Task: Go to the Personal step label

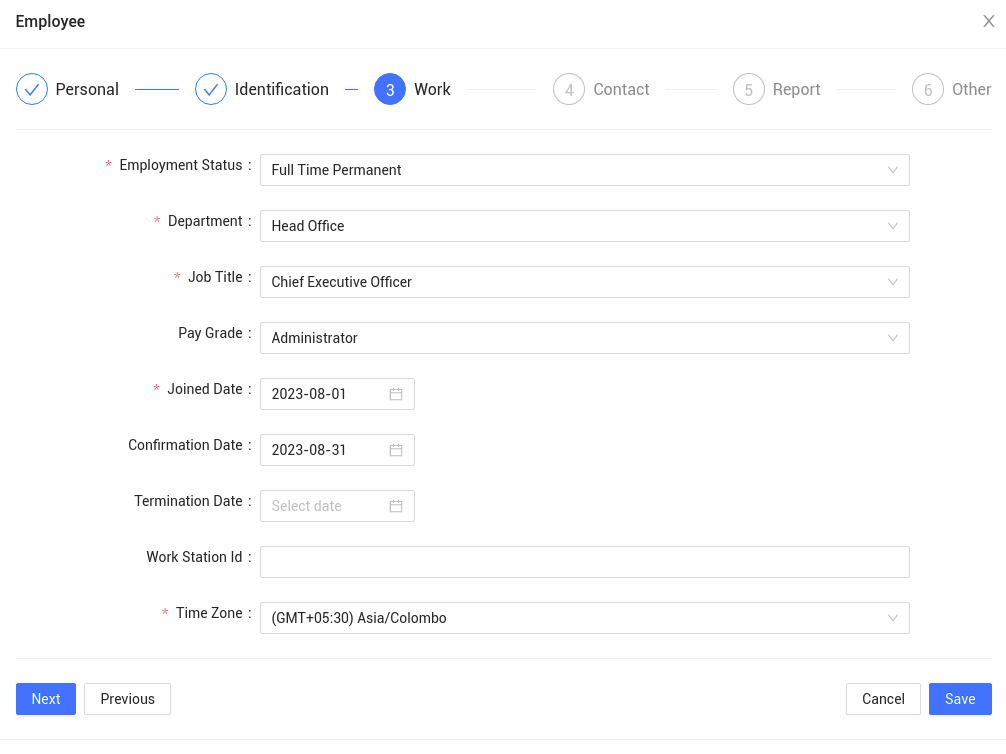Action: click(87, 89)
